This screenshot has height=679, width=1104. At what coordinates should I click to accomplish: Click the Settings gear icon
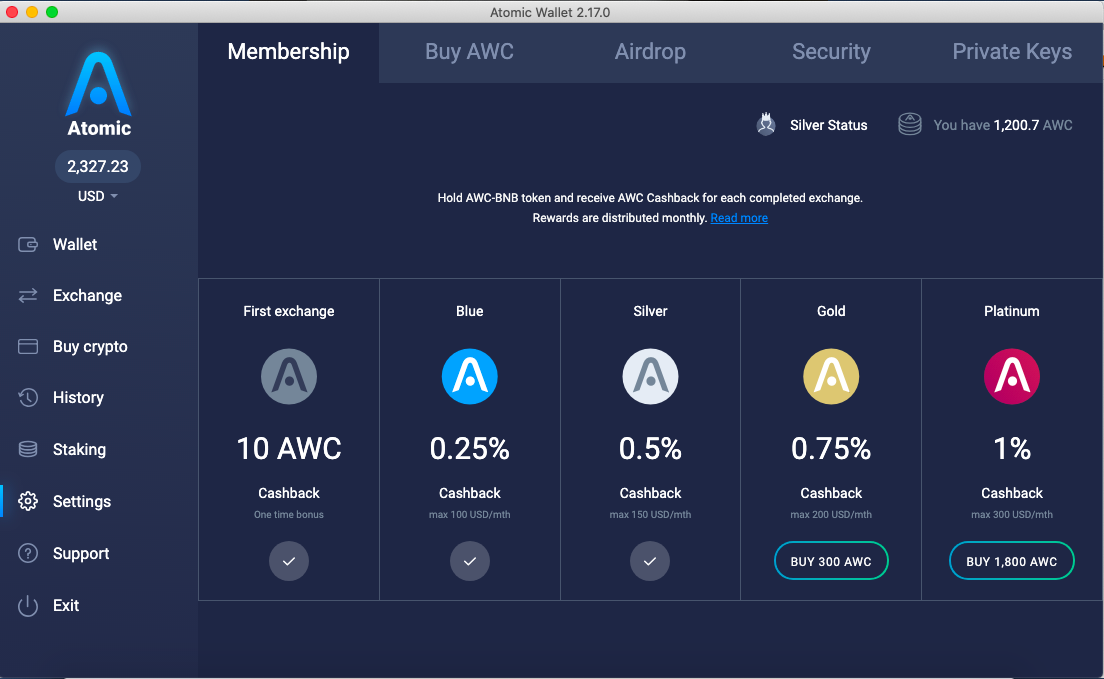[28, 501]
